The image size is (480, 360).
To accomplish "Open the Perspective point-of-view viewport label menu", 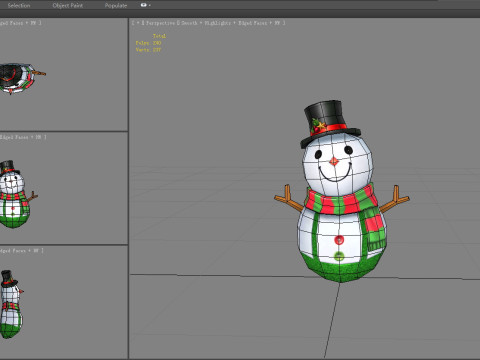I will [160, 23].
